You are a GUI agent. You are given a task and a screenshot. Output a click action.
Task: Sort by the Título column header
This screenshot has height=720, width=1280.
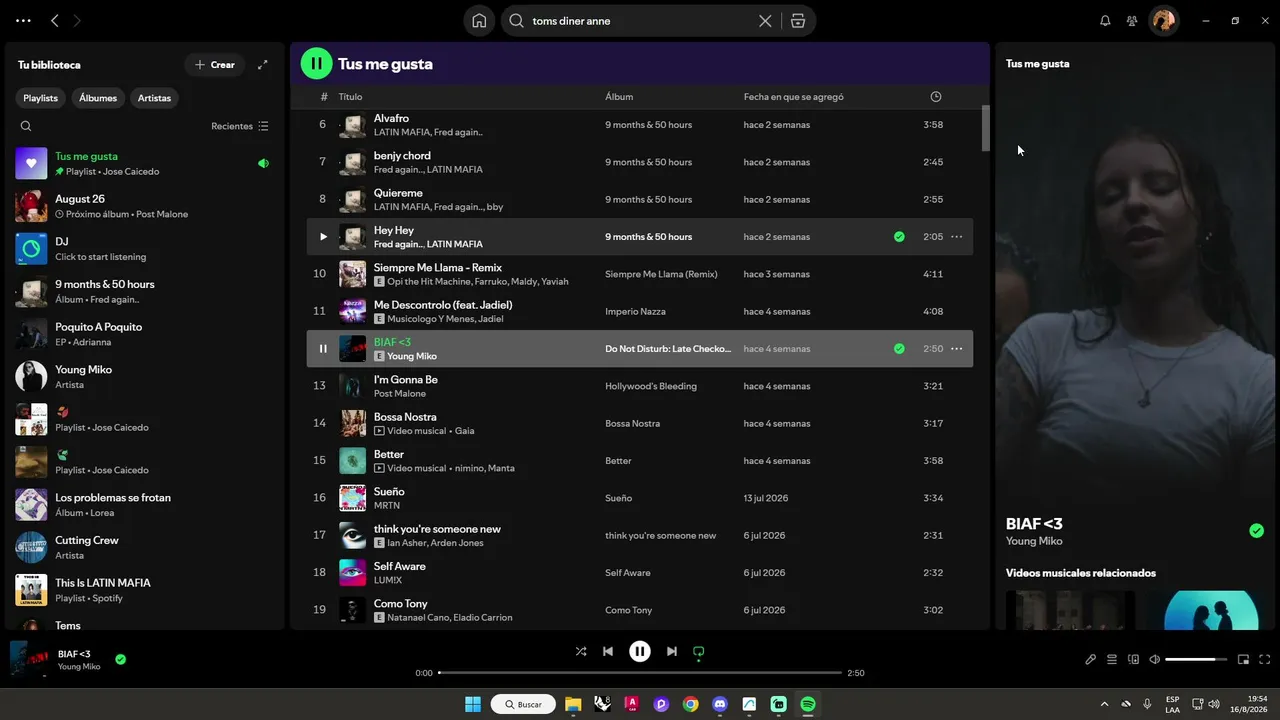pos(350,97)
